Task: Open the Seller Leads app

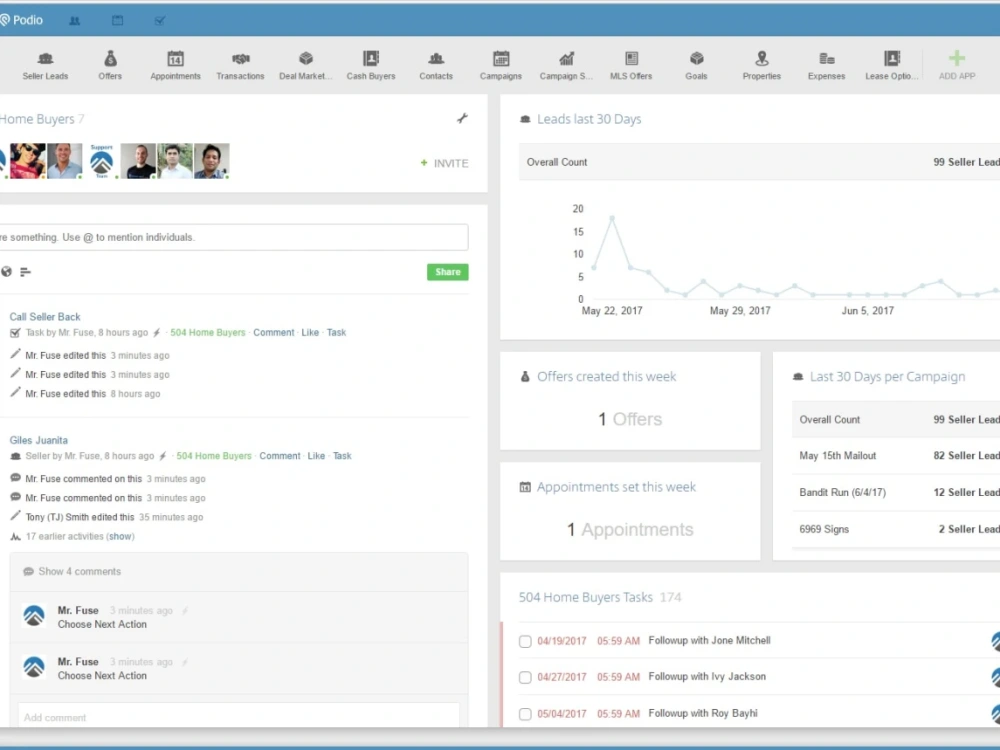Action: (45, 66)
